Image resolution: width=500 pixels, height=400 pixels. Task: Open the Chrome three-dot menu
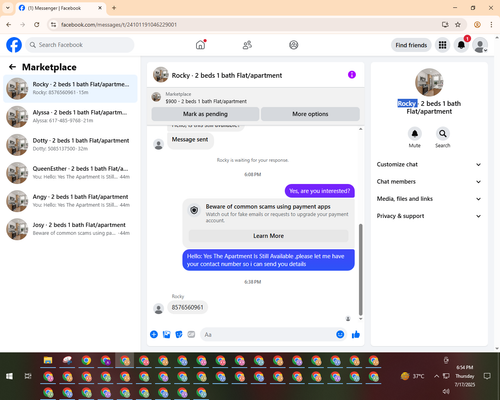tap(491, 24)
